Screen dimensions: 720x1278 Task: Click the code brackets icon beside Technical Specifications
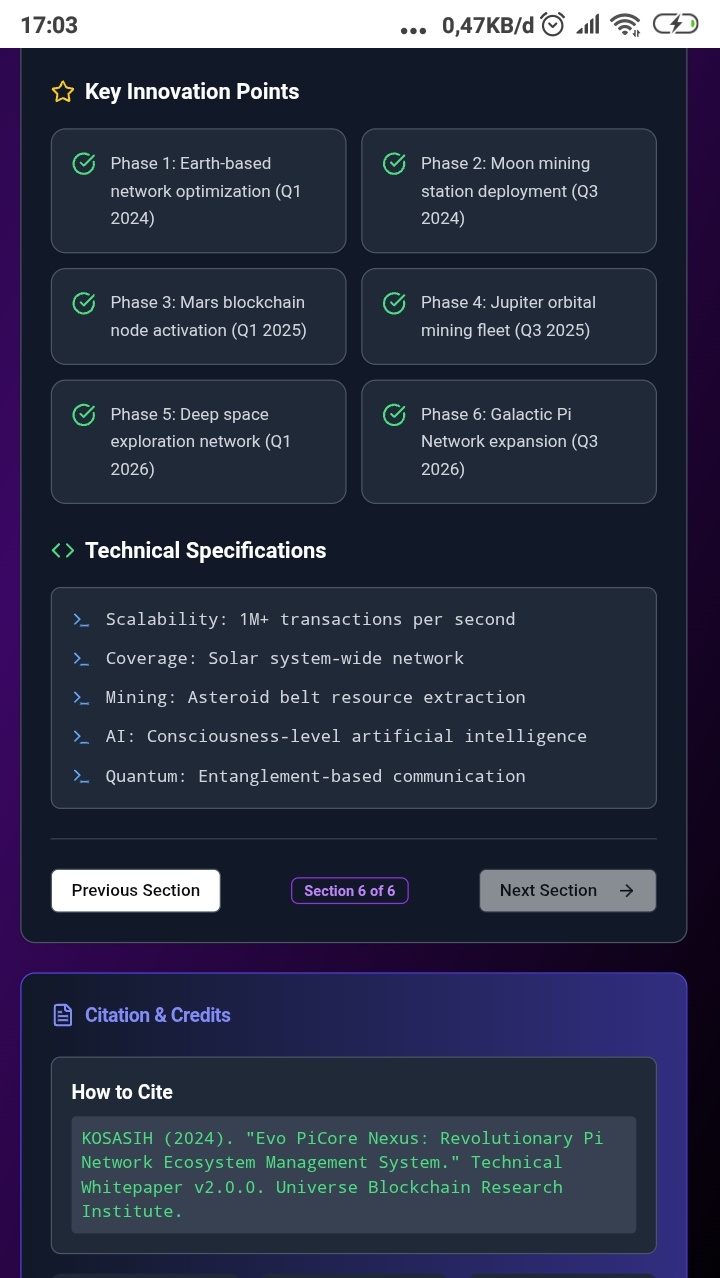pyautogui.click(x=63, y=551)
